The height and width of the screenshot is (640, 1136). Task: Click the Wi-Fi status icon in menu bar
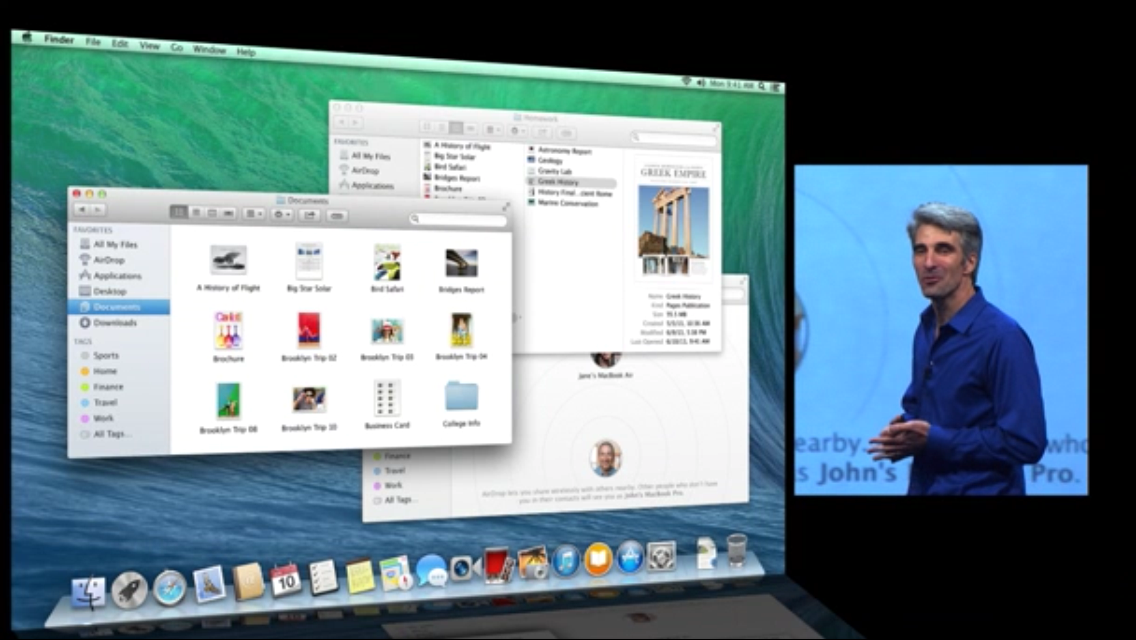686,82
